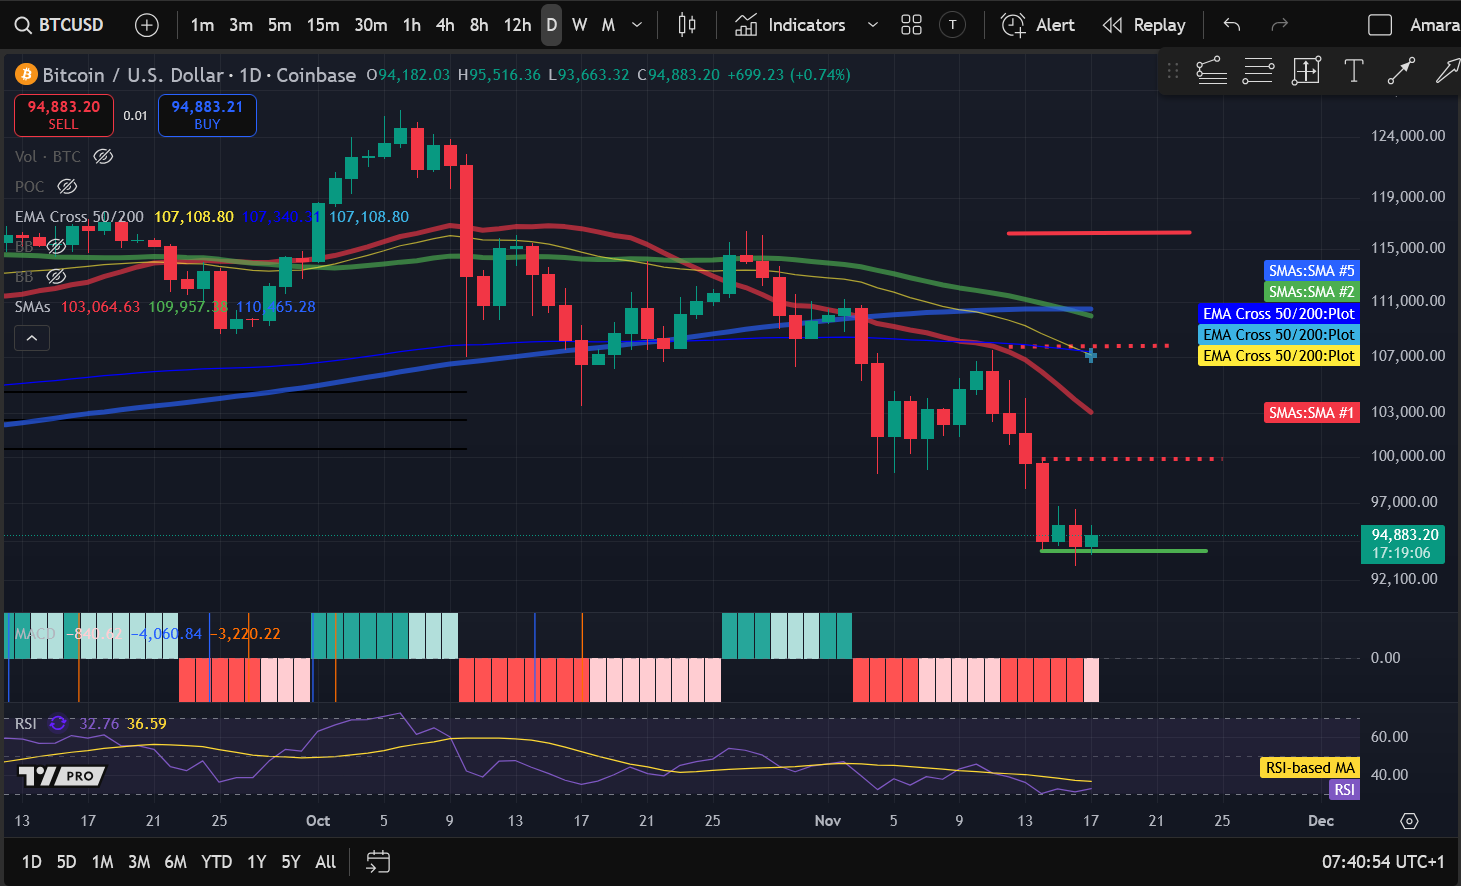
Task: Click the SMAs legend name
Action: pyautogui.click(x=33, y=307)
